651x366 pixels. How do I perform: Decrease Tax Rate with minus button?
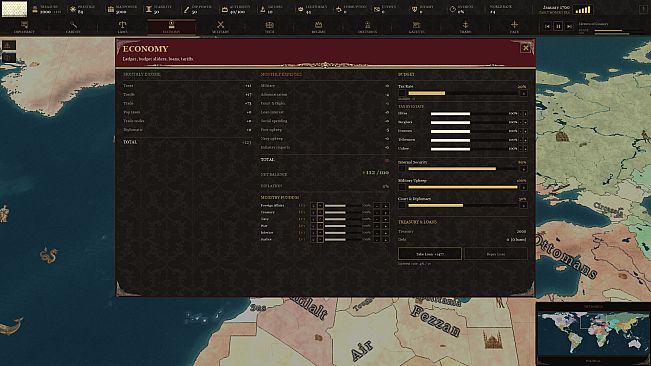(x=402, y=93)
